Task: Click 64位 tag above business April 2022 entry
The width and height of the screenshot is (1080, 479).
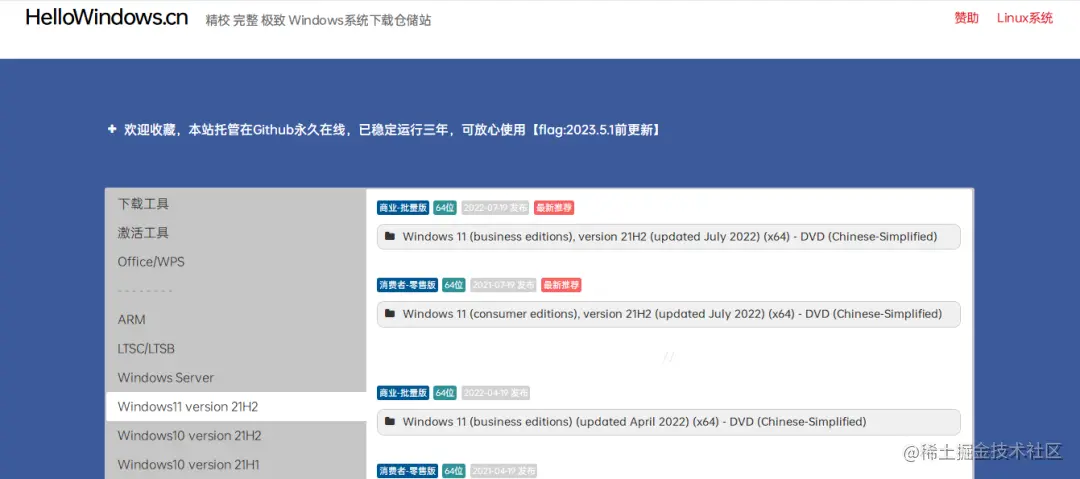Action: click(445, 393)
